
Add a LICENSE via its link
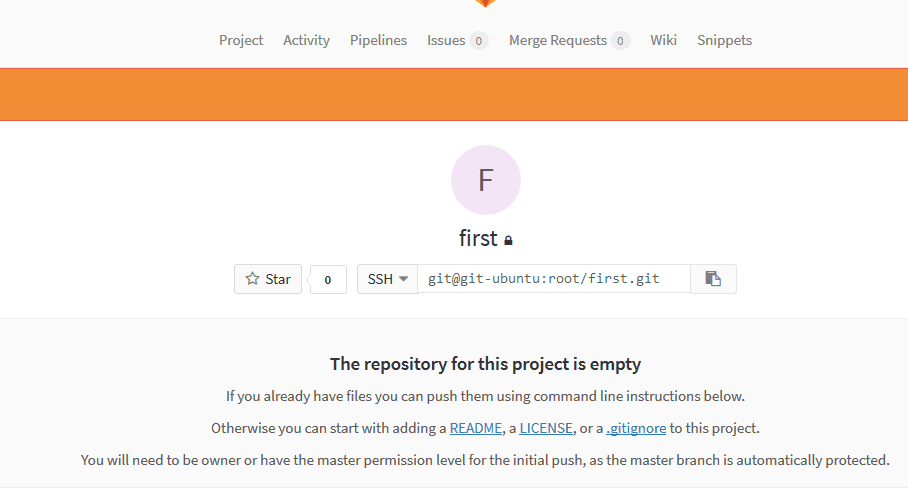pos(546,428)
